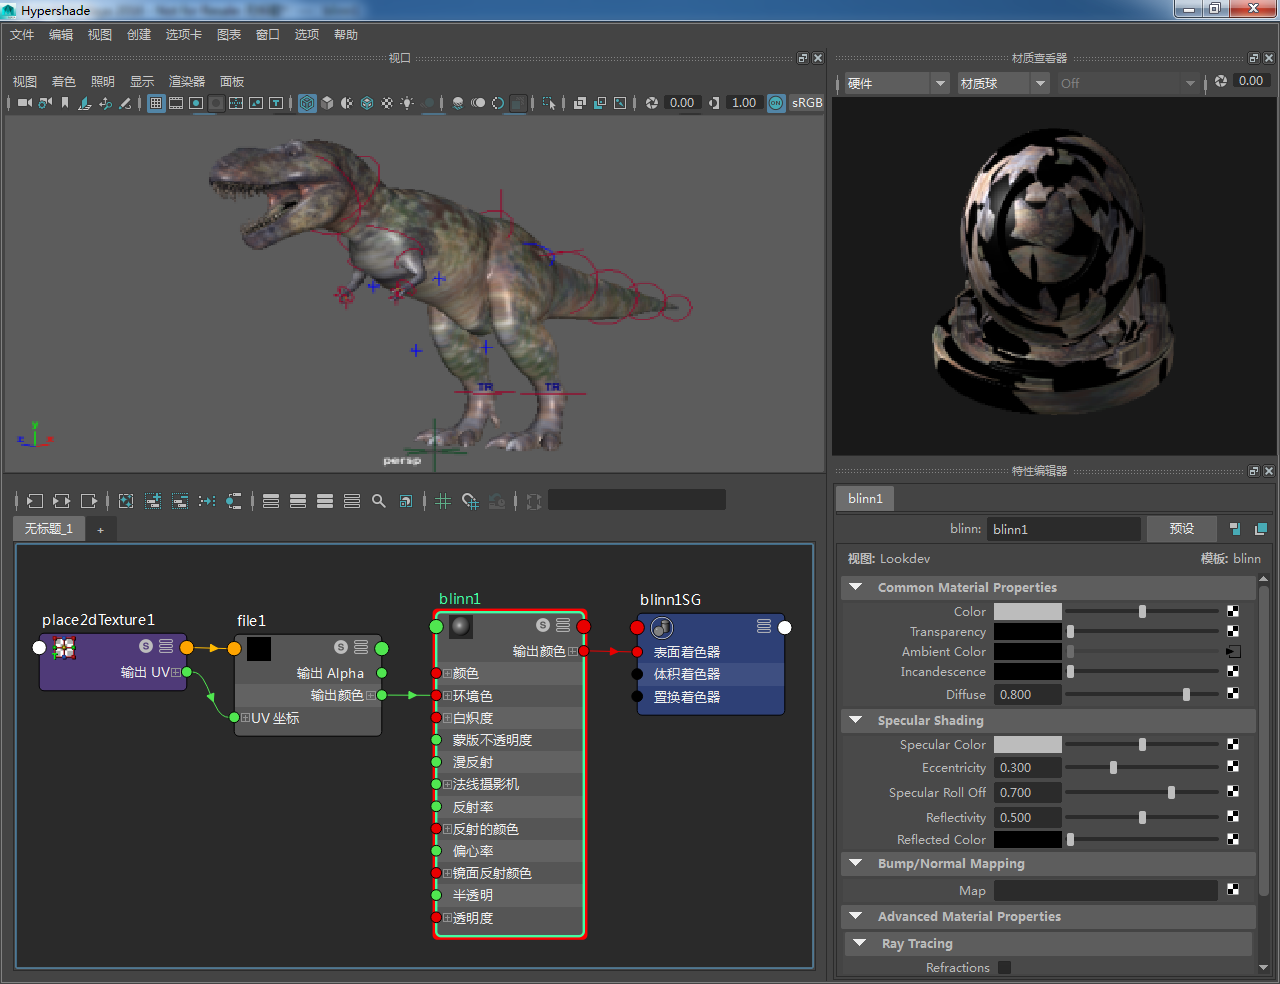Viewport: 1280px width, 984px height.
Task: Click the 预设 presets button
Action: (1181, 529)
